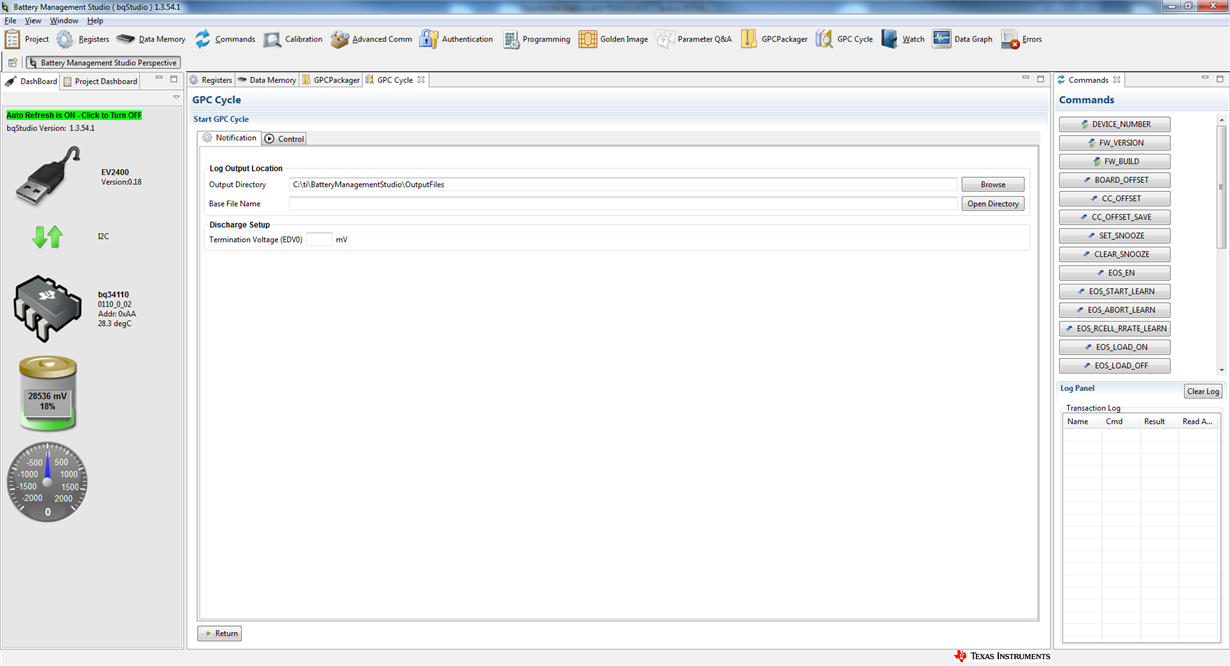Send the EOS_RCELL_RRATE_LEARN command

tap(1114, 328)
